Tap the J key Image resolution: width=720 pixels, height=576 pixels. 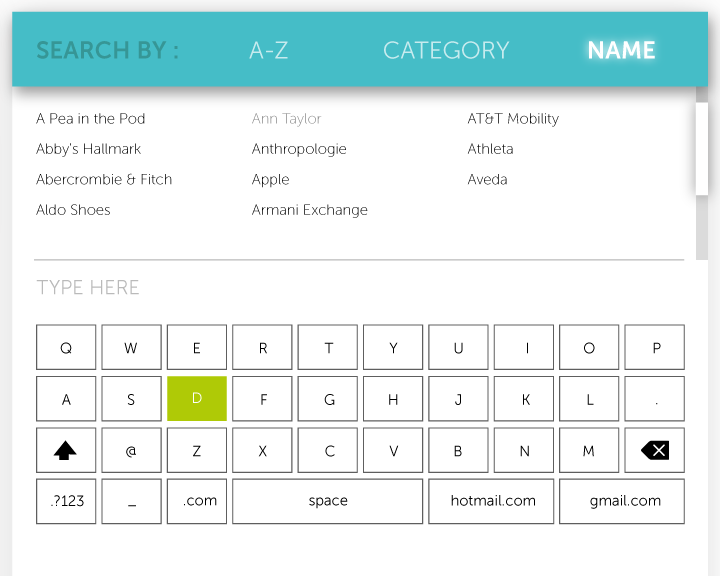click(458, 399)
